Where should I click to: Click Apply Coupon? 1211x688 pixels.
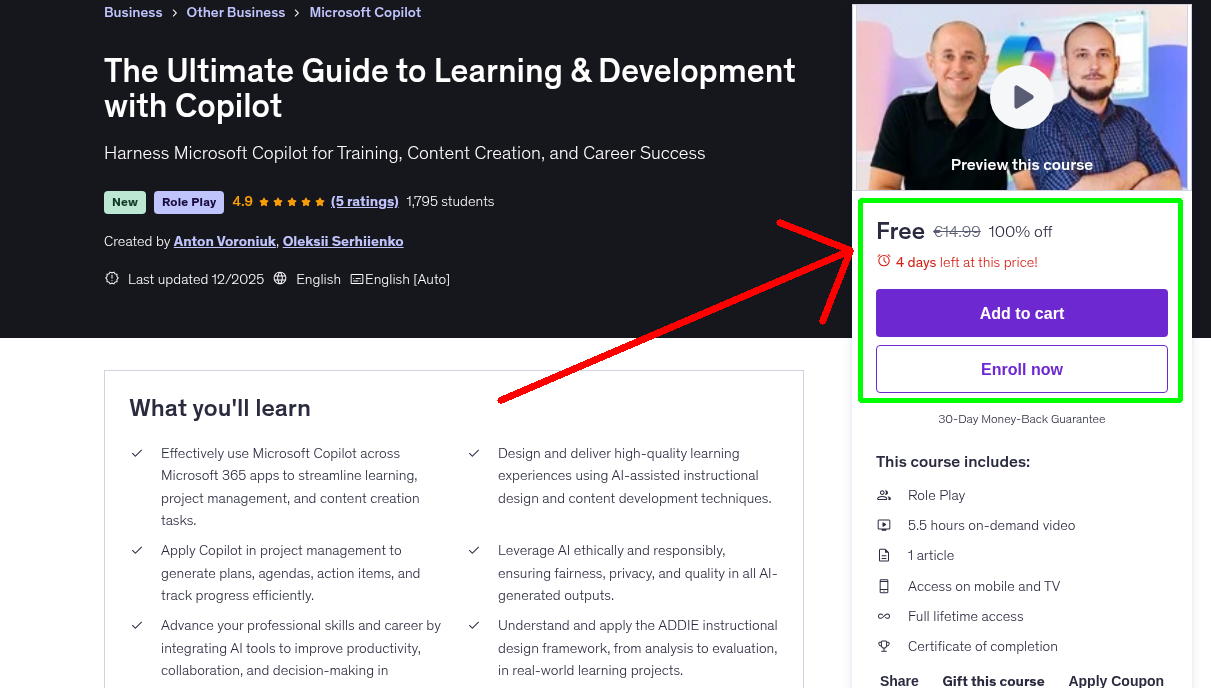click(x=1115, y=680)
